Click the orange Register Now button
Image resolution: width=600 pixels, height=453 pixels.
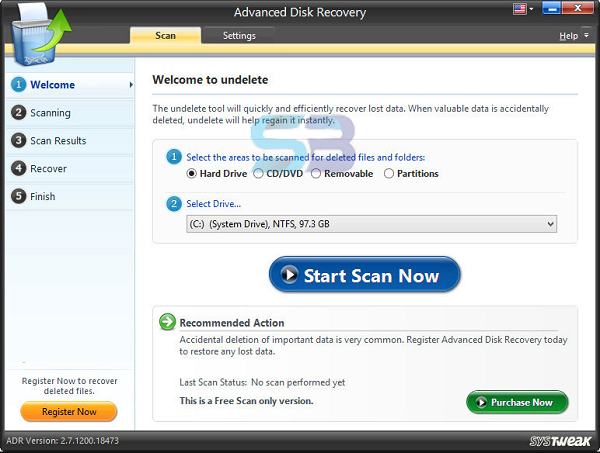tap(69, 412)
